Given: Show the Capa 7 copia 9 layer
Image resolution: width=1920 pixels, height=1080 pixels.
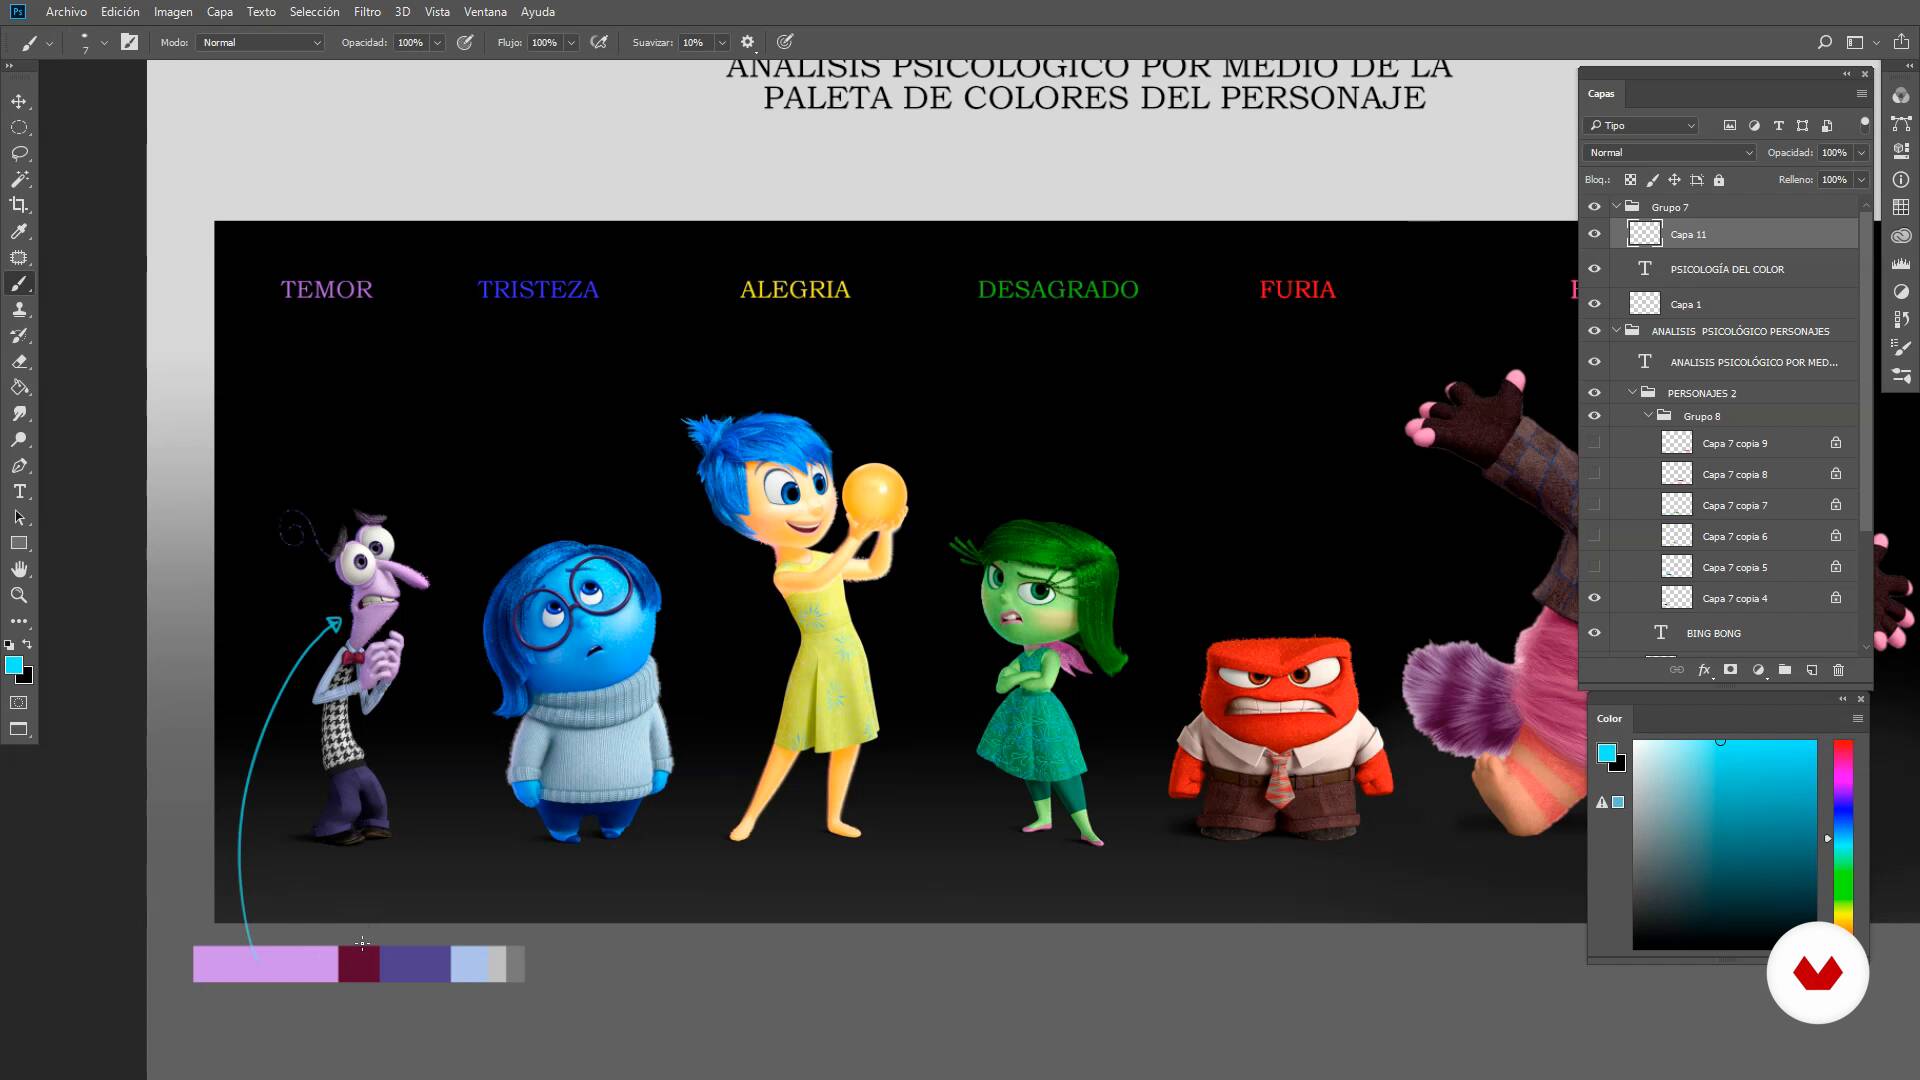Looking at the screenshot, I should point(1594,443).
